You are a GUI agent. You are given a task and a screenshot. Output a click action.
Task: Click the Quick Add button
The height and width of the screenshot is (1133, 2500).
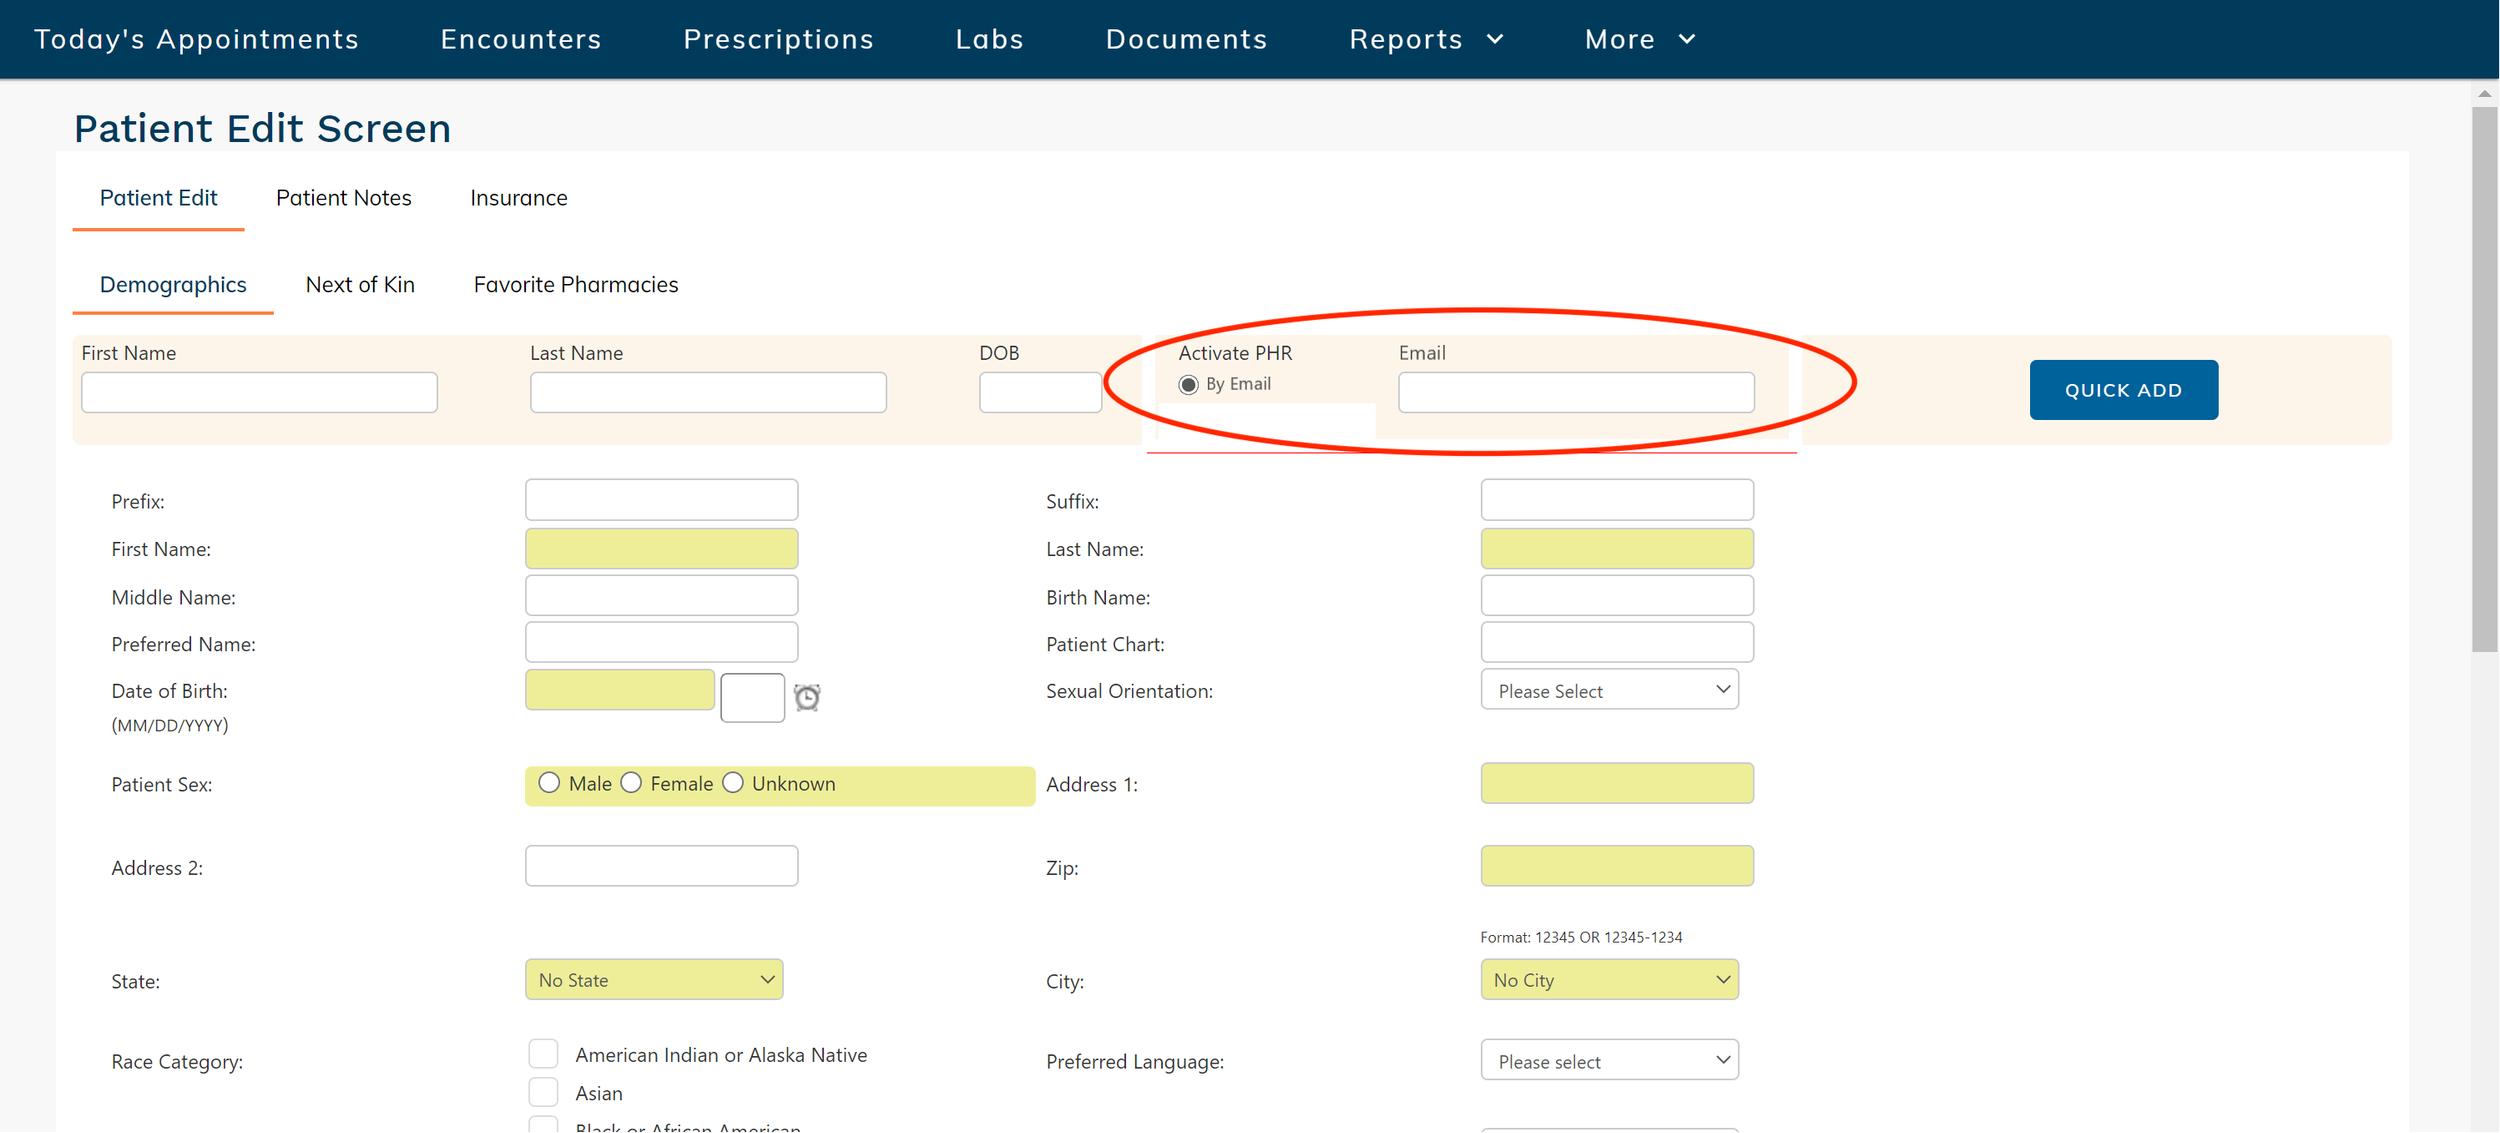coord(2123,390)
